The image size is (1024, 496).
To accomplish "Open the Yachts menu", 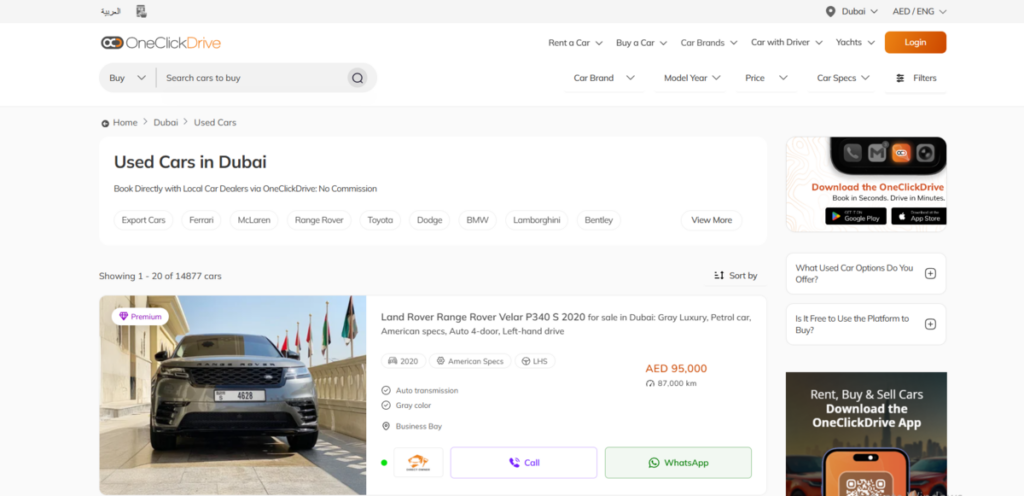I will pyautogui.click(x=856, y=42).
